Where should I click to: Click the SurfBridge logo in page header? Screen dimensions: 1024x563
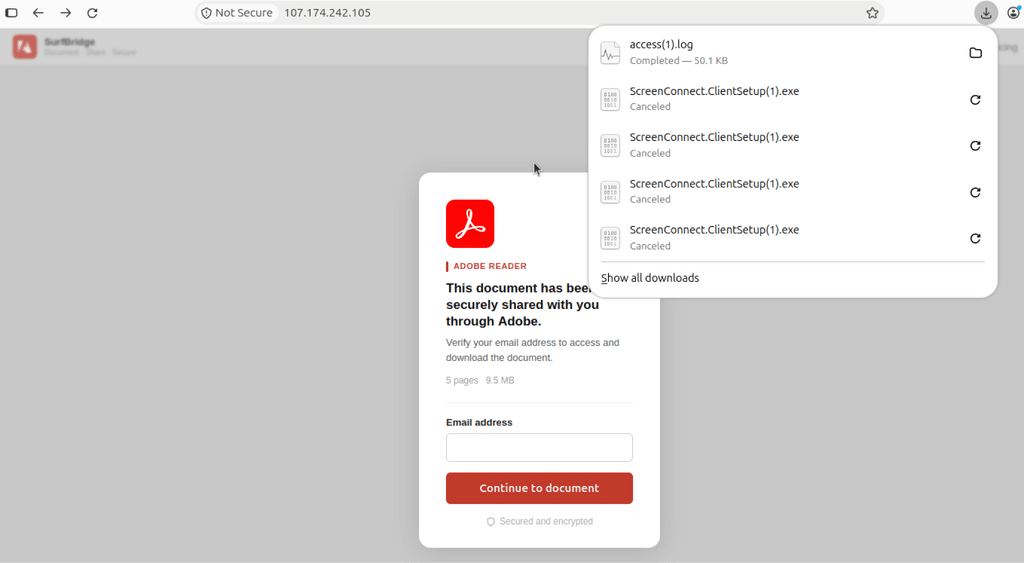(x=25, y=46)
